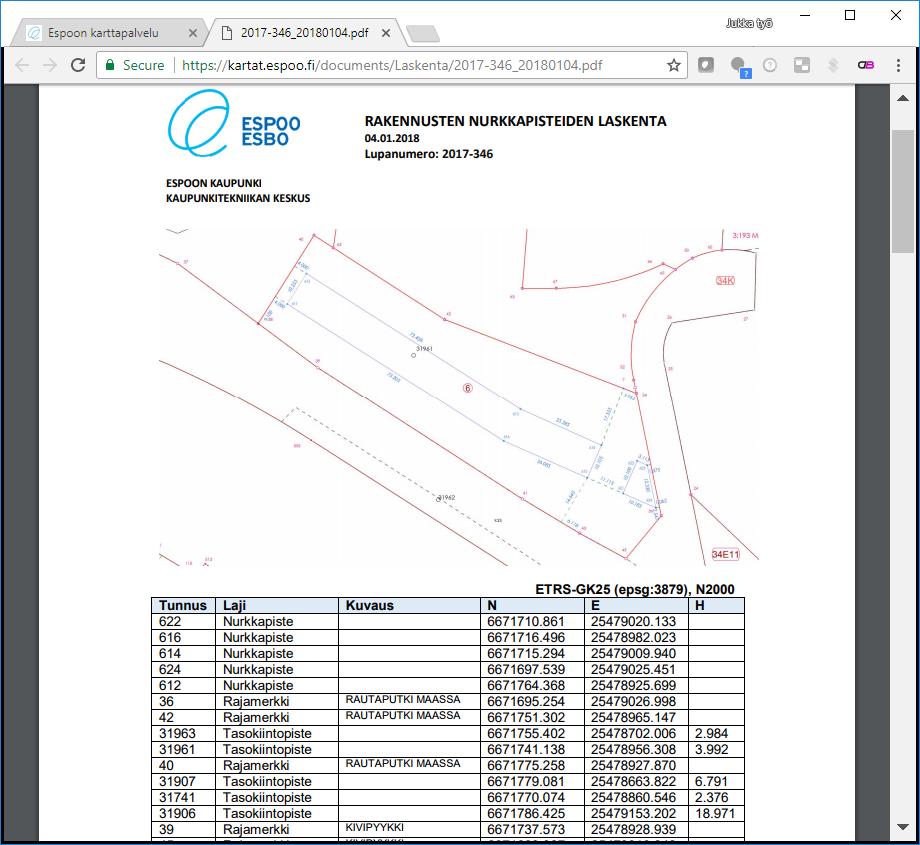Image resolution: width=920 pixels, height=845 pixels.
Task: Open a new browser tab
Action: 422,34
